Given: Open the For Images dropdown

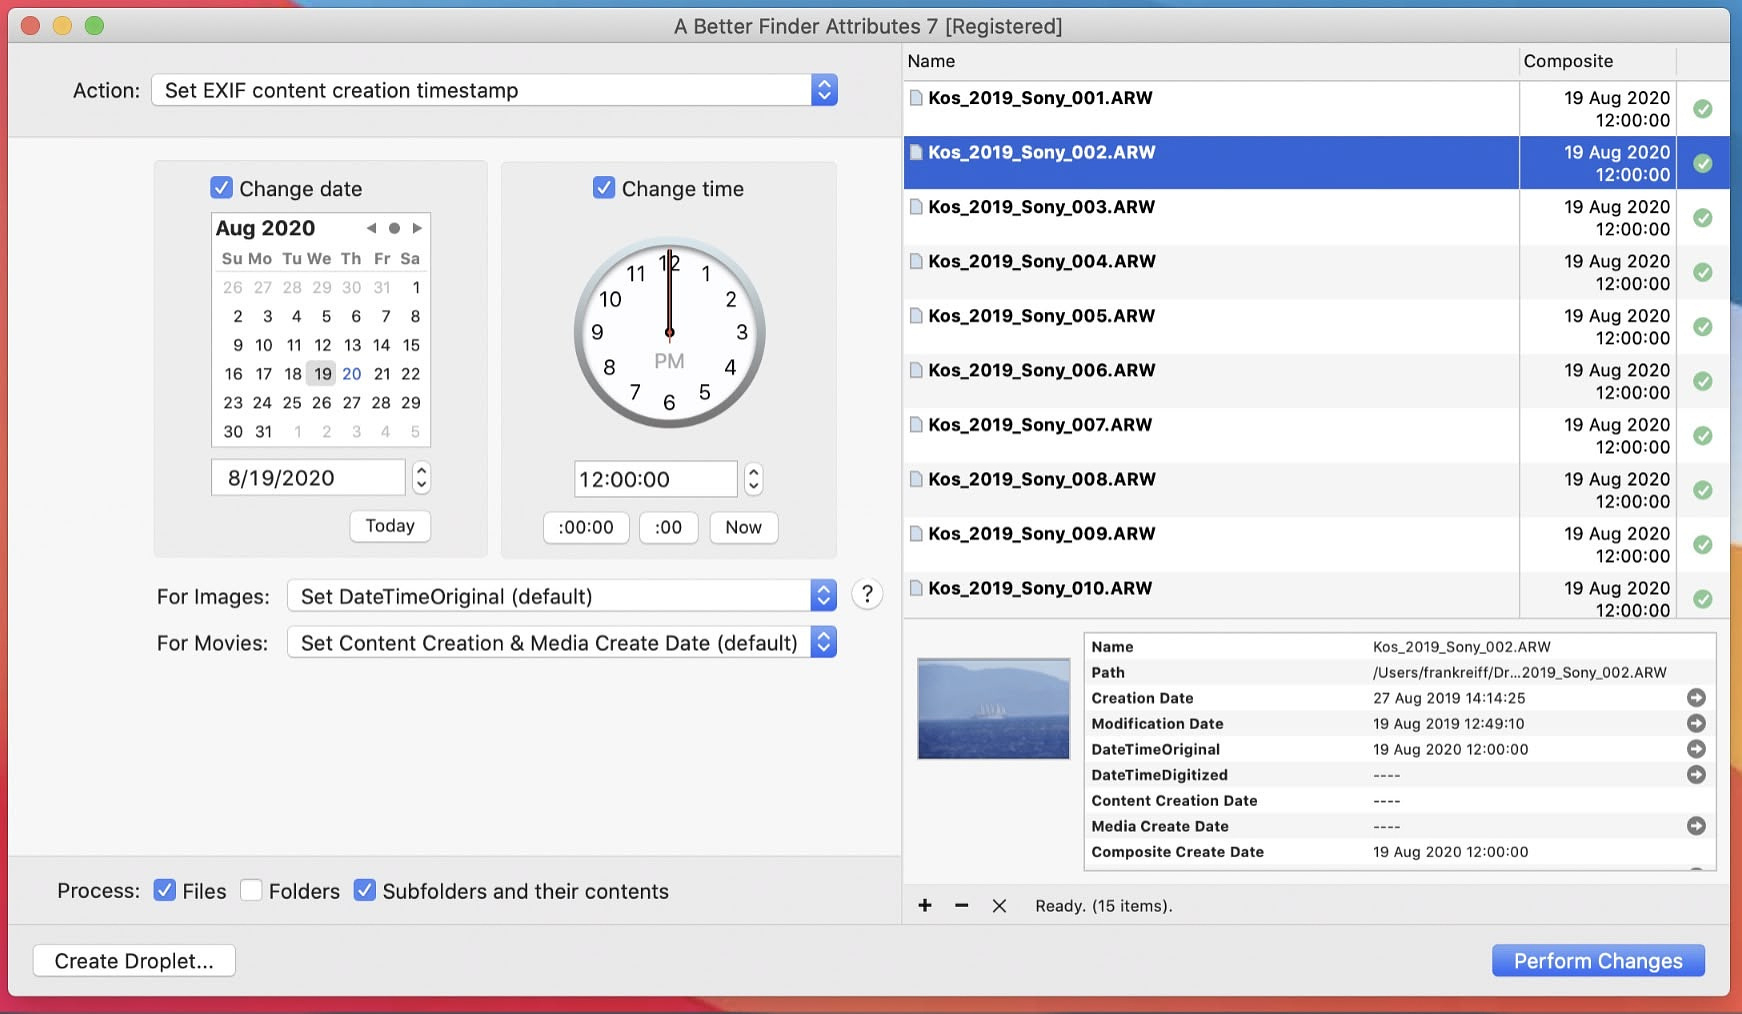Looking at the screenshot, I should tap(562, 596).
